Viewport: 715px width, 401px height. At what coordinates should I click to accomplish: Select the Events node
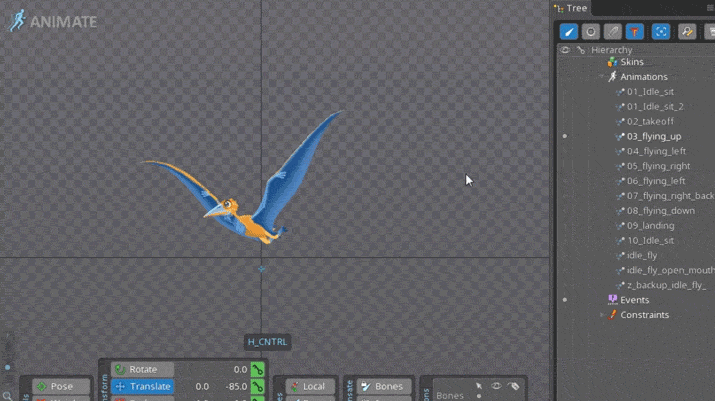tap(634, 300)
